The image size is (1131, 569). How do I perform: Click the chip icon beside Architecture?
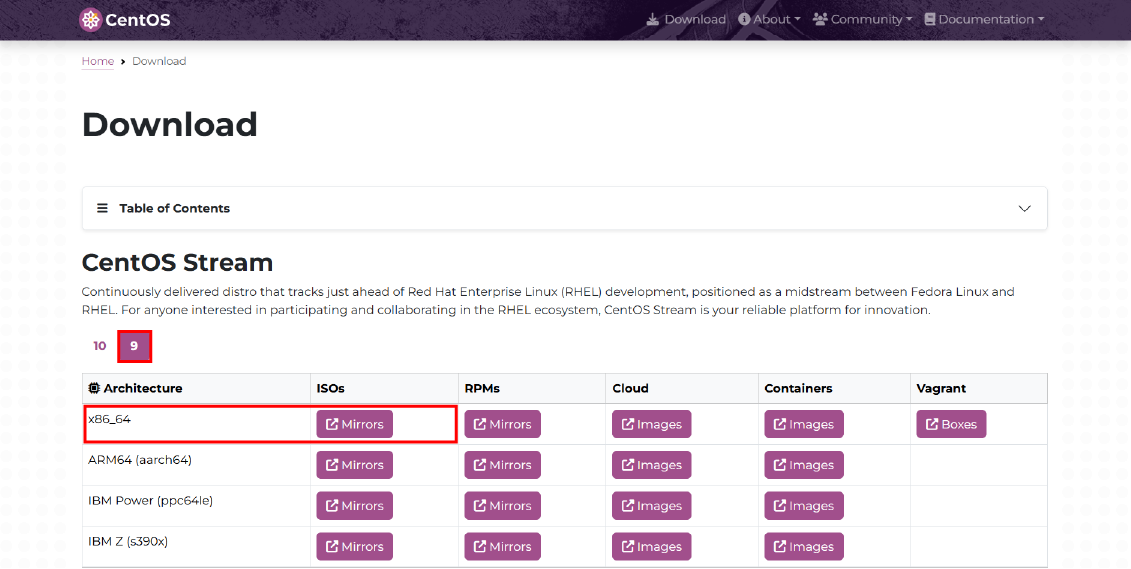pos(94,388)
